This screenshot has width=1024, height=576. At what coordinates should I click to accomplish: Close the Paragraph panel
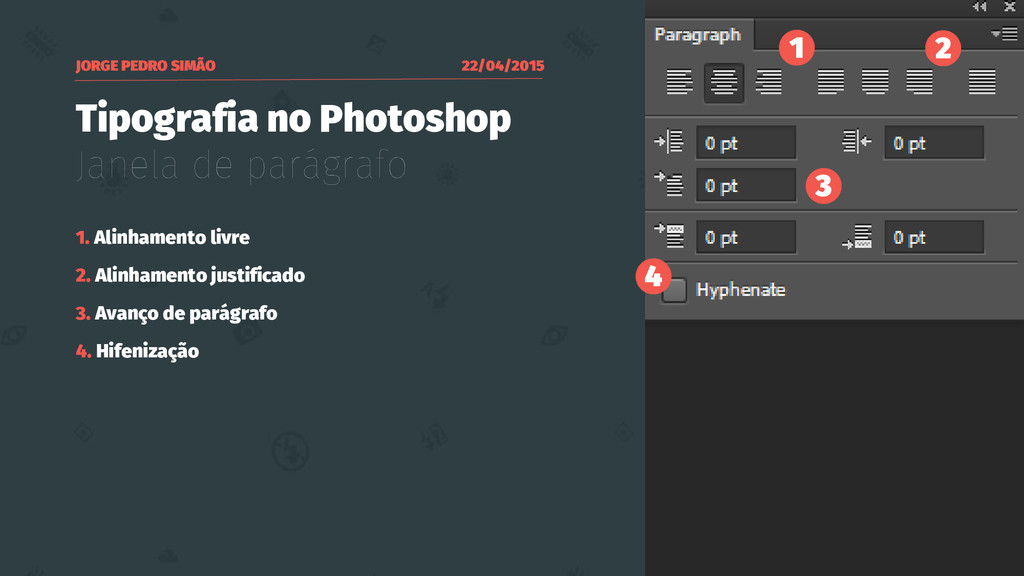pos(1010,7)
